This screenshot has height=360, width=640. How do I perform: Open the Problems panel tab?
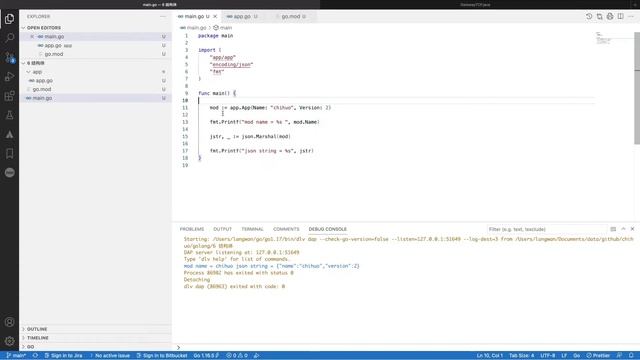[192, 229]
